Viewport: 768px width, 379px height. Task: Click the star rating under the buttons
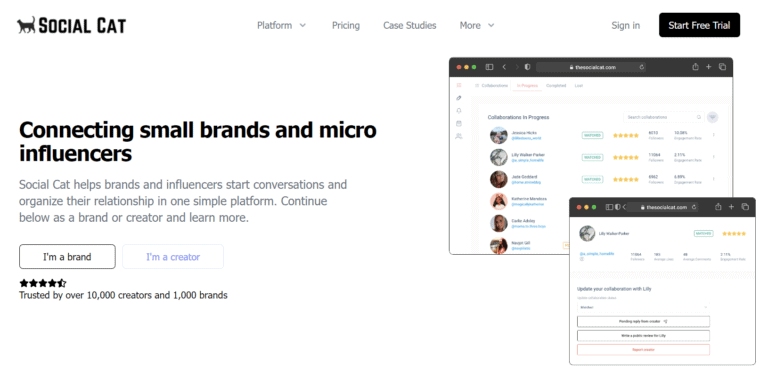click(42, 283)
